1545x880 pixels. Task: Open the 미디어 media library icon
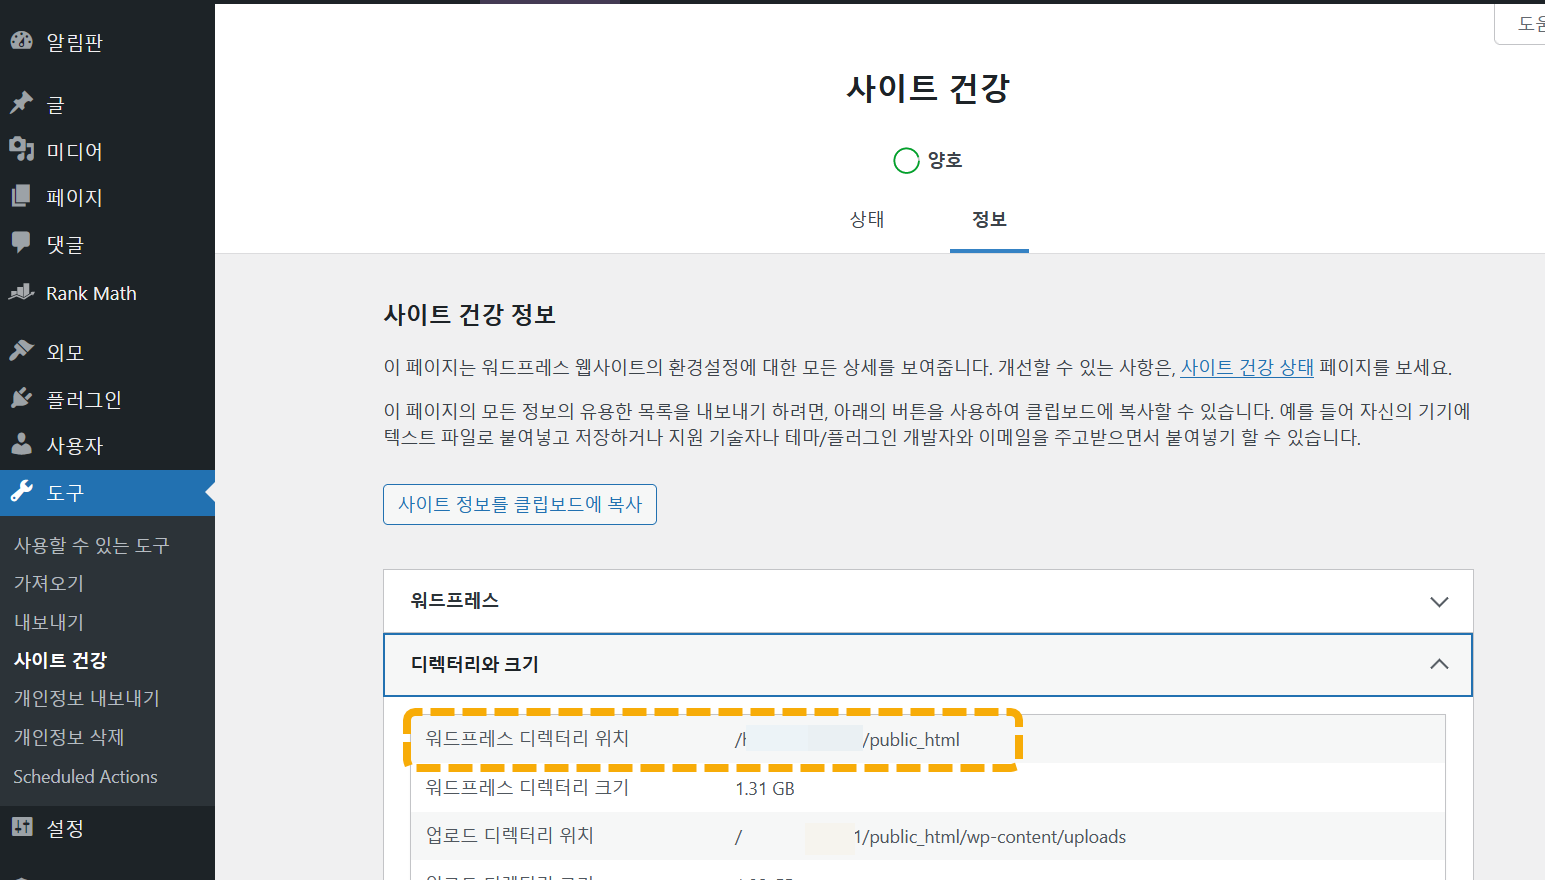click(x=20, y=149)
